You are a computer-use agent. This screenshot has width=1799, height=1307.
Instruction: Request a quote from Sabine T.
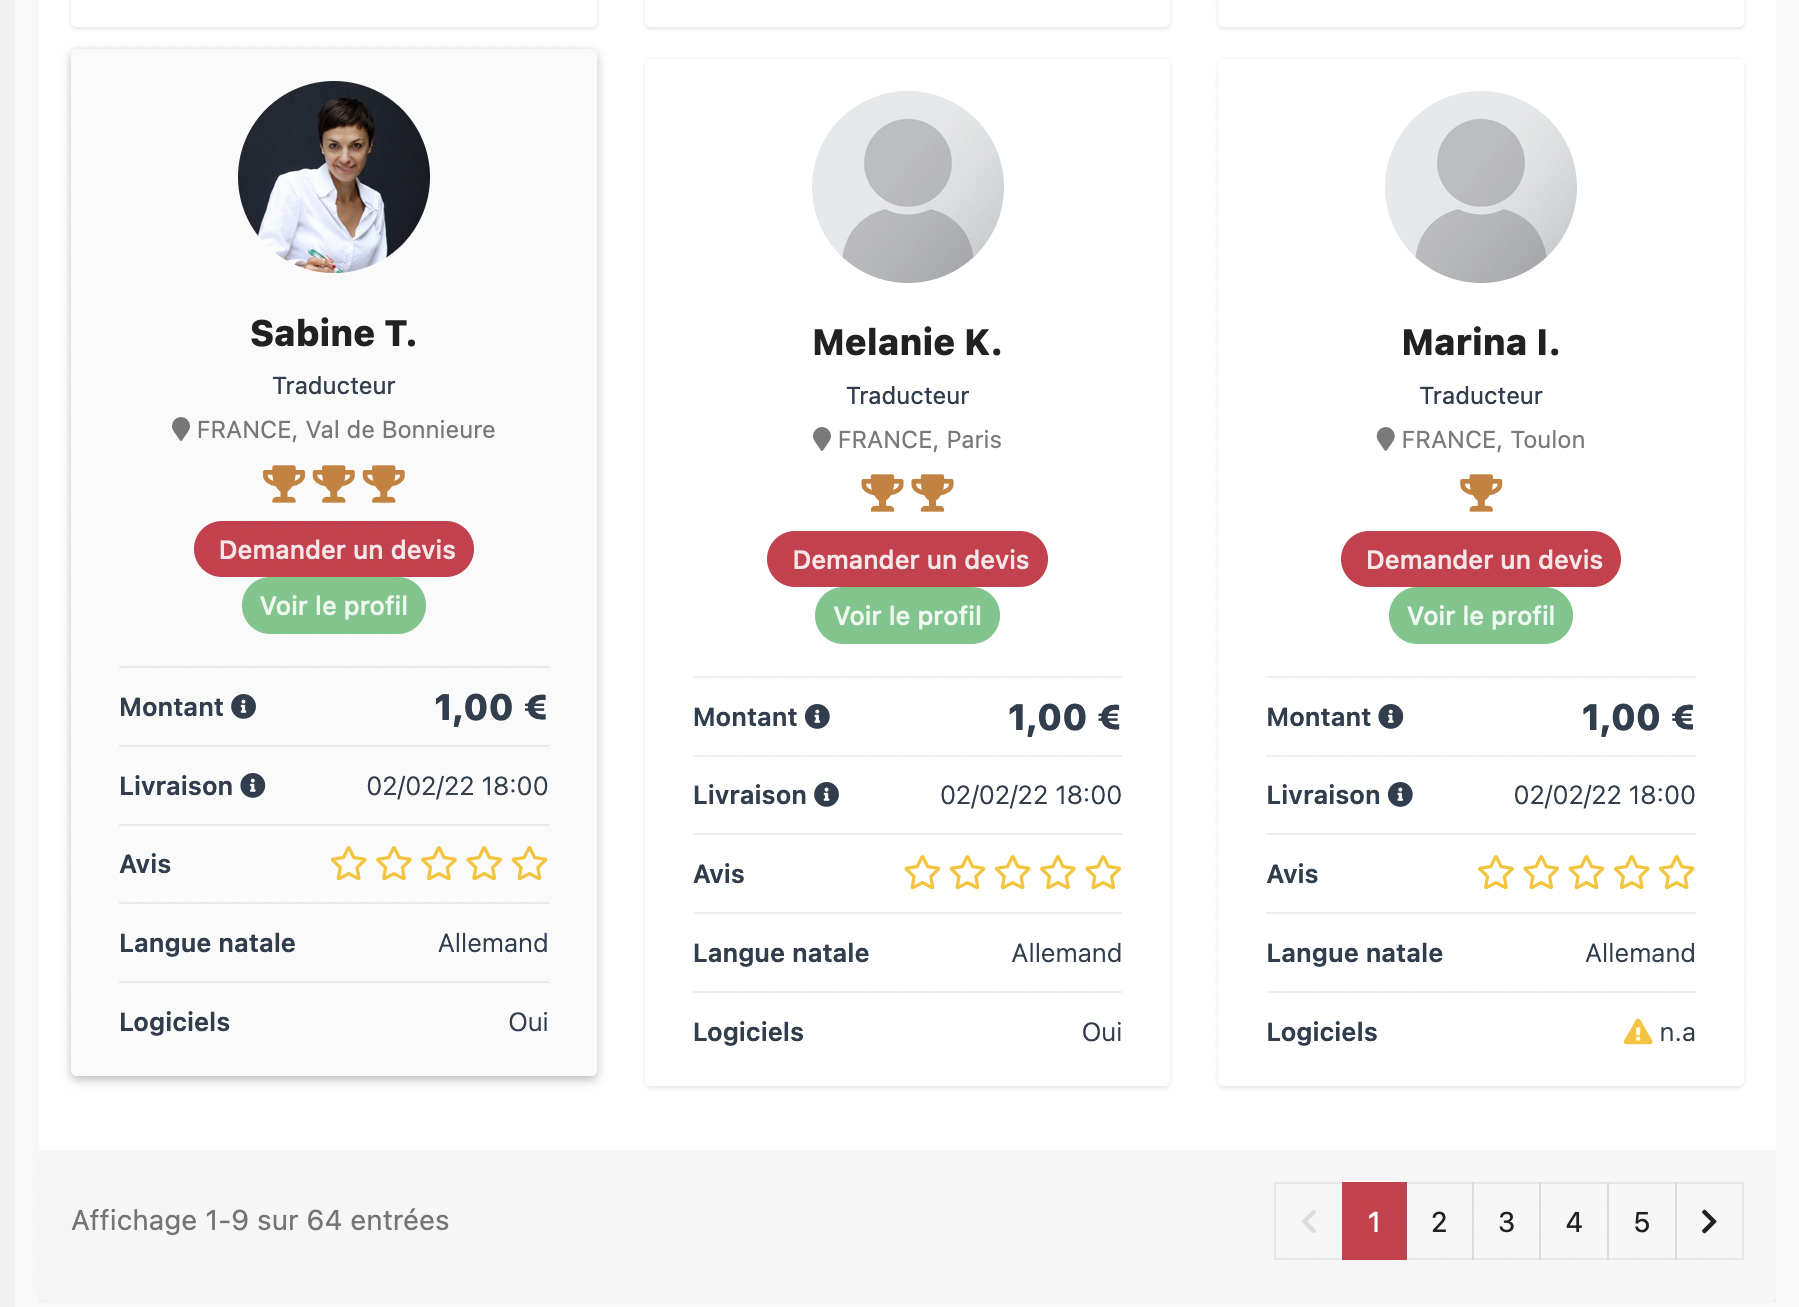click(x=334, y=550)
